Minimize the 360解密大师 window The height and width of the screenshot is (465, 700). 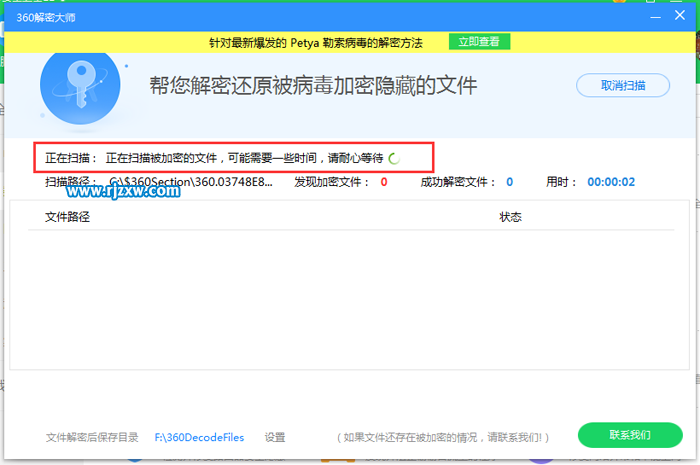click(x=655, y=17)
